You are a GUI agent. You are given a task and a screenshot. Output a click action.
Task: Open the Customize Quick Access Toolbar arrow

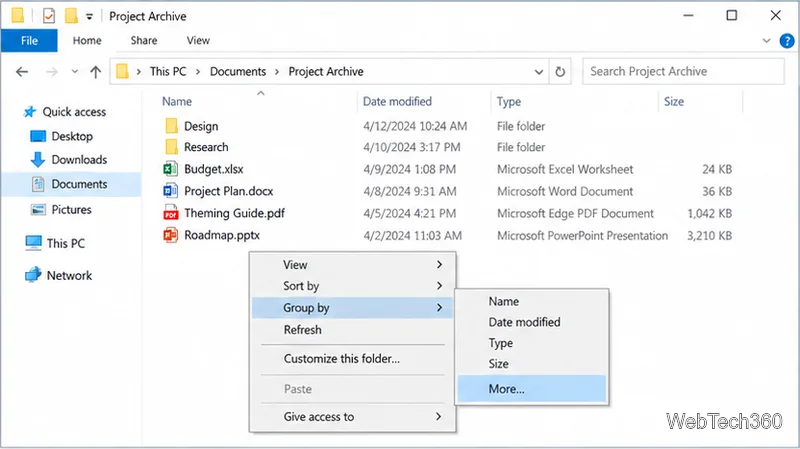click(89, 16)
